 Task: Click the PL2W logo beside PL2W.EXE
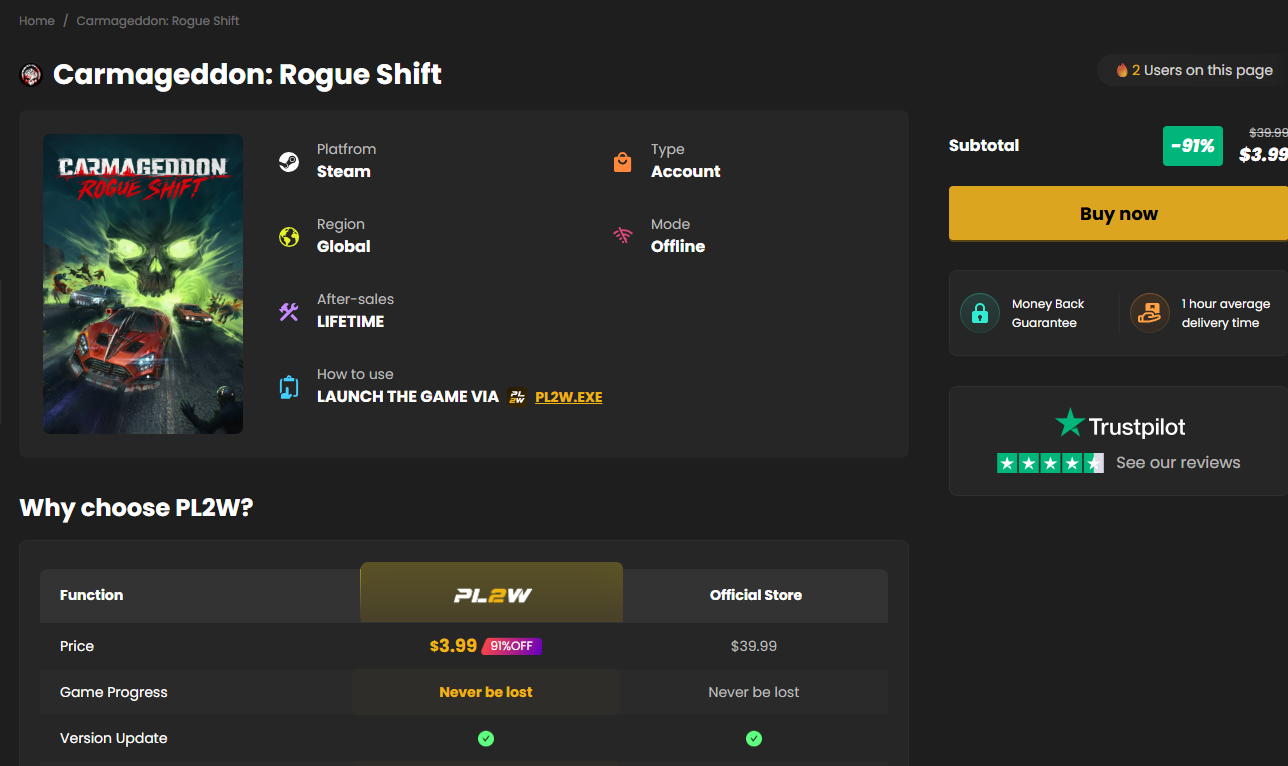(517, 397)
